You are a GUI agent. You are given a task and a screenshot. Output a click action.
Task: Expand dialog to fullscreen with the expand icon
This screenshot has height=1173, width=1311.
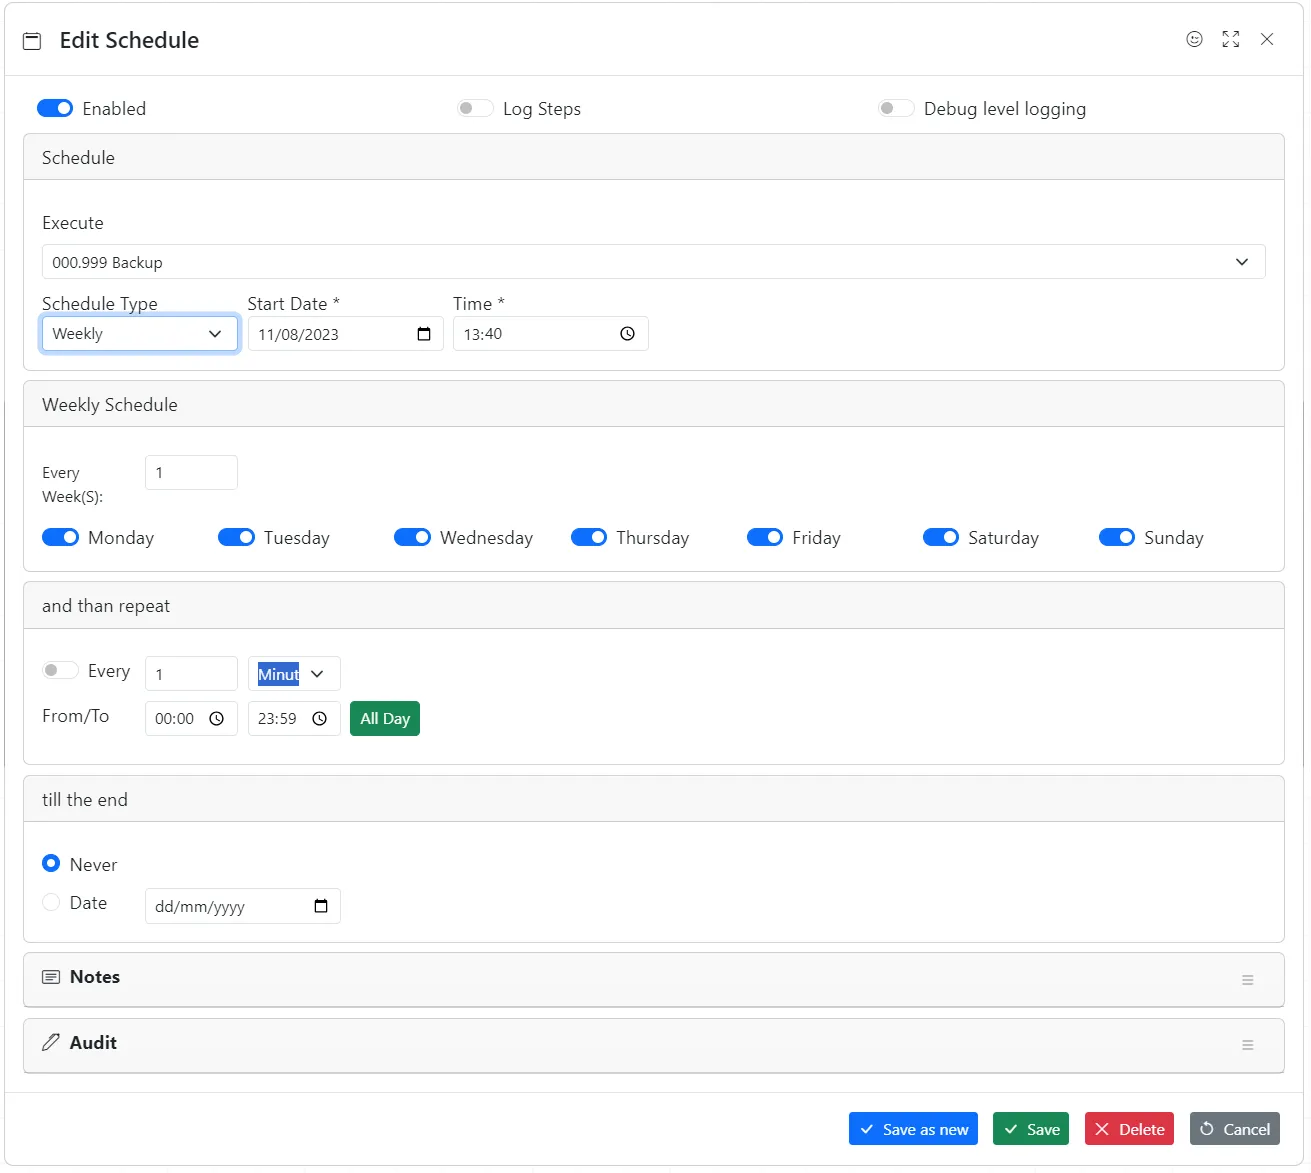point(1230,39)
